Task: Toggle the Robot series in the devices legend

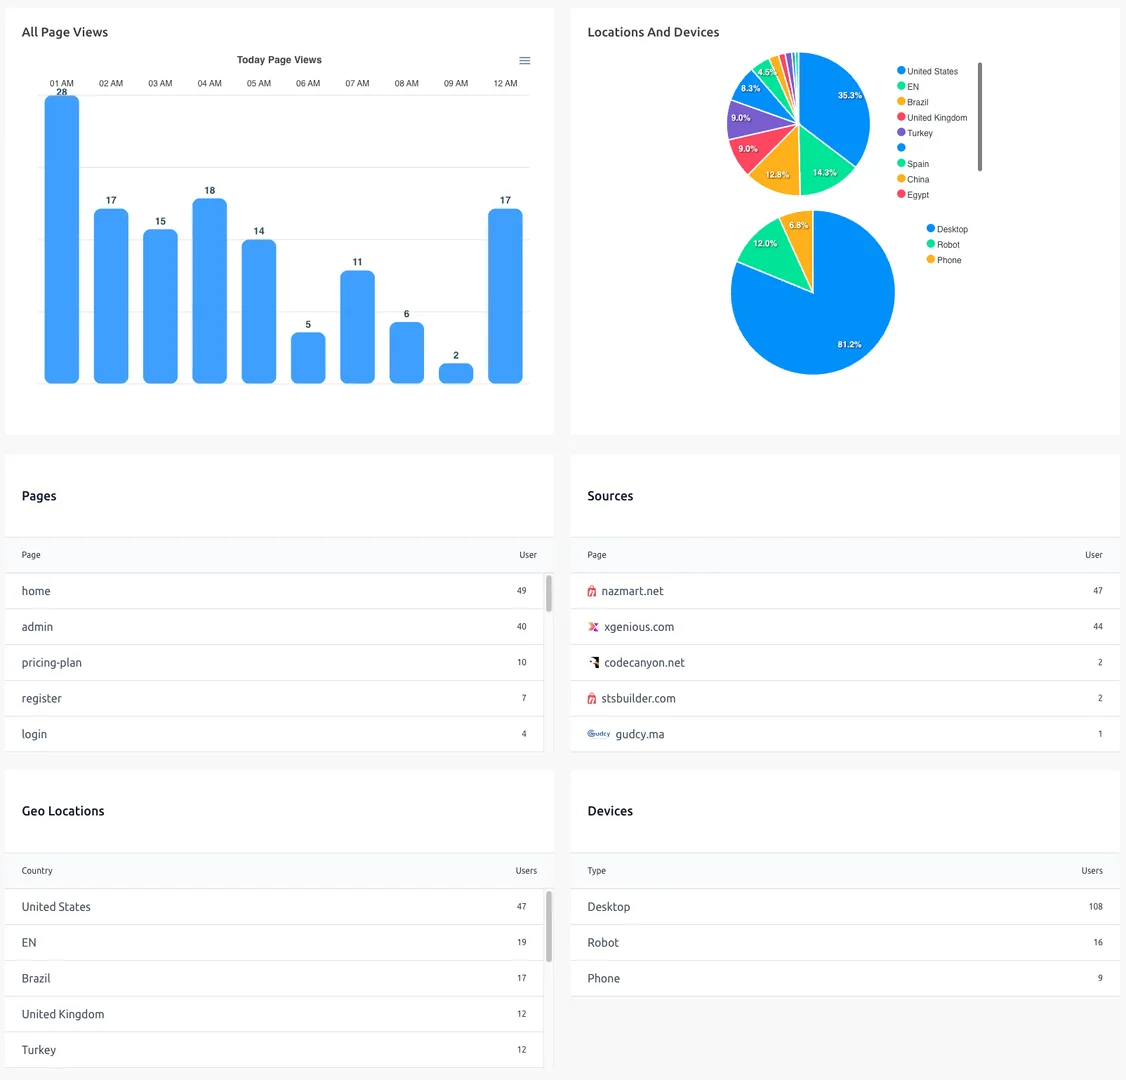Action: coord(944,244)
